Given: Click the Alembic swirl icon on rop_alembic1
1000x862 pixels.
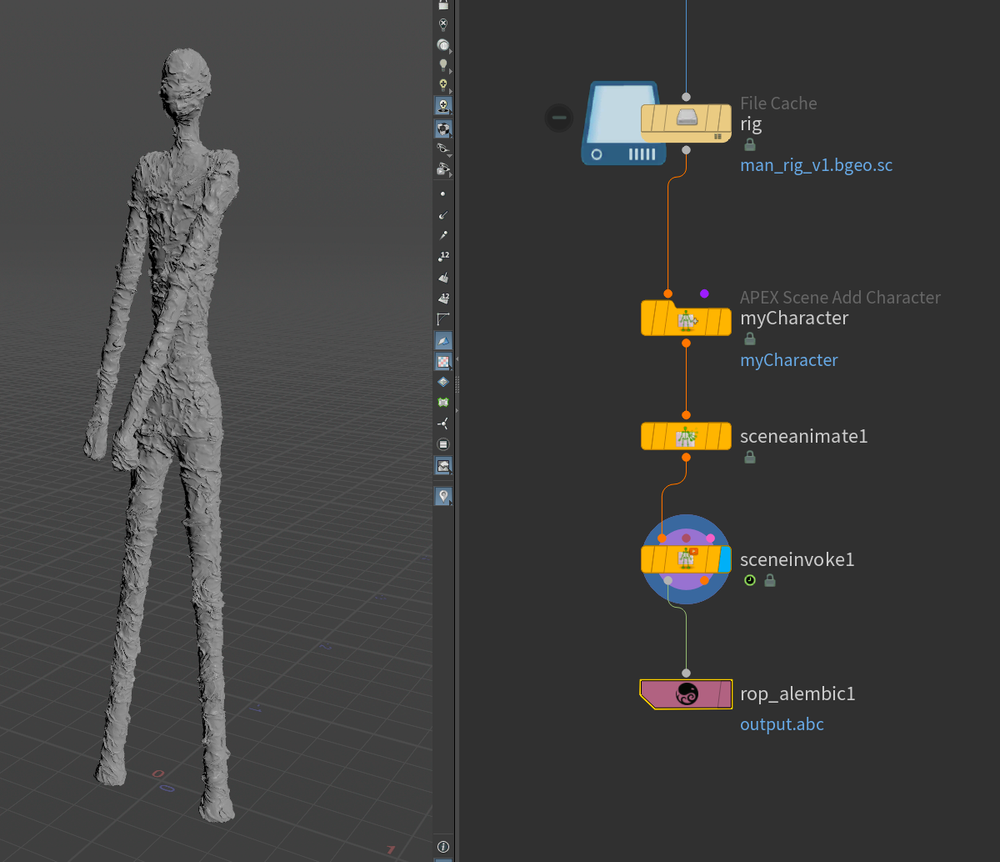Looking at the screenshot, I should [x=686, y=694].
